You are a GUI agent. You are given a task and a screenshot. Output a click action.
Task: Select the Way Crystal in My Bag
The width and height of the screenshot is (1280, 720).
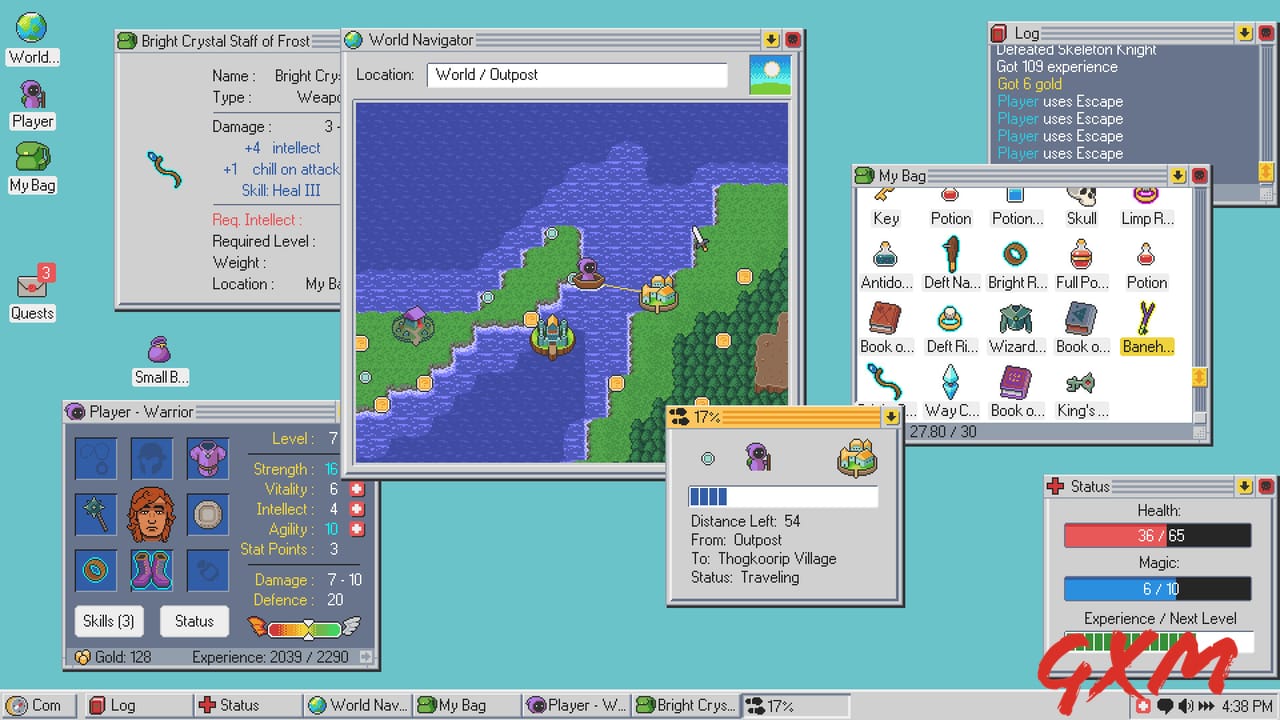point(949,383)
